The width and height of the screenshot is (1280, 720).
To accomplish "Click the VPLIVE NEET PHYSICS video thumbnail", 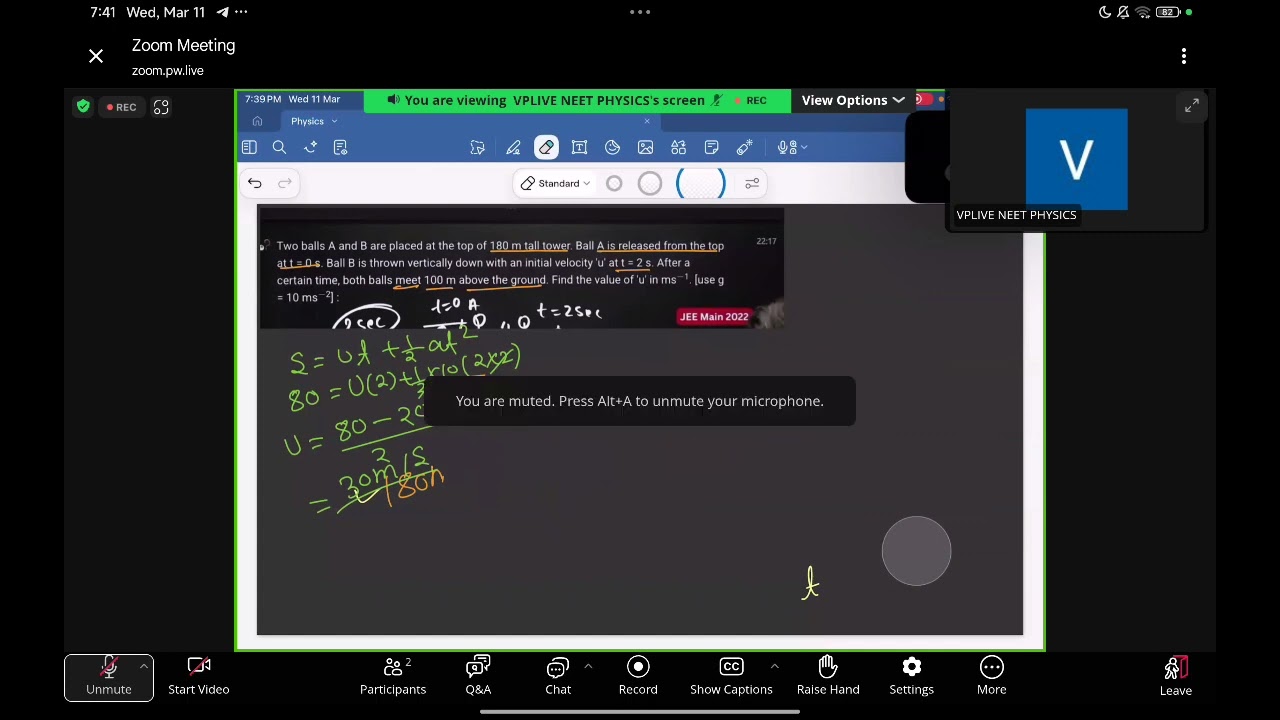I will click(x=1076, y=160).
